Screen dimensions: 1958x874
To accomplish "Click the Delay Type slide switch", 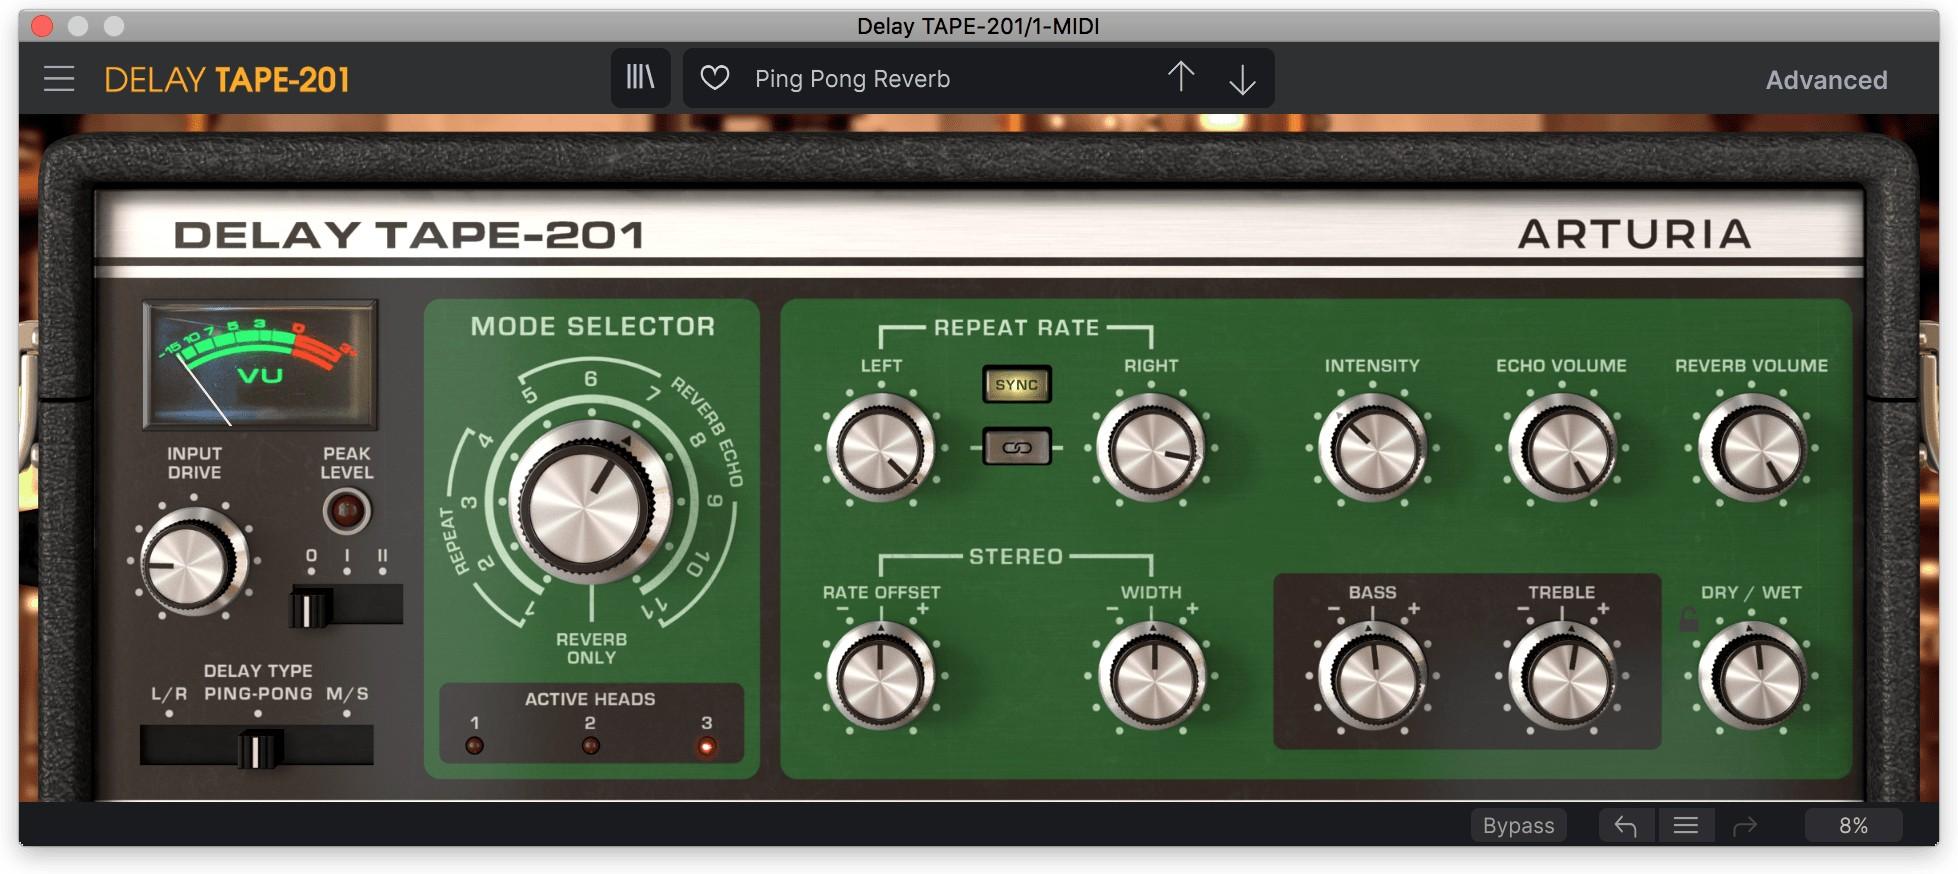I will click(257, 746).
